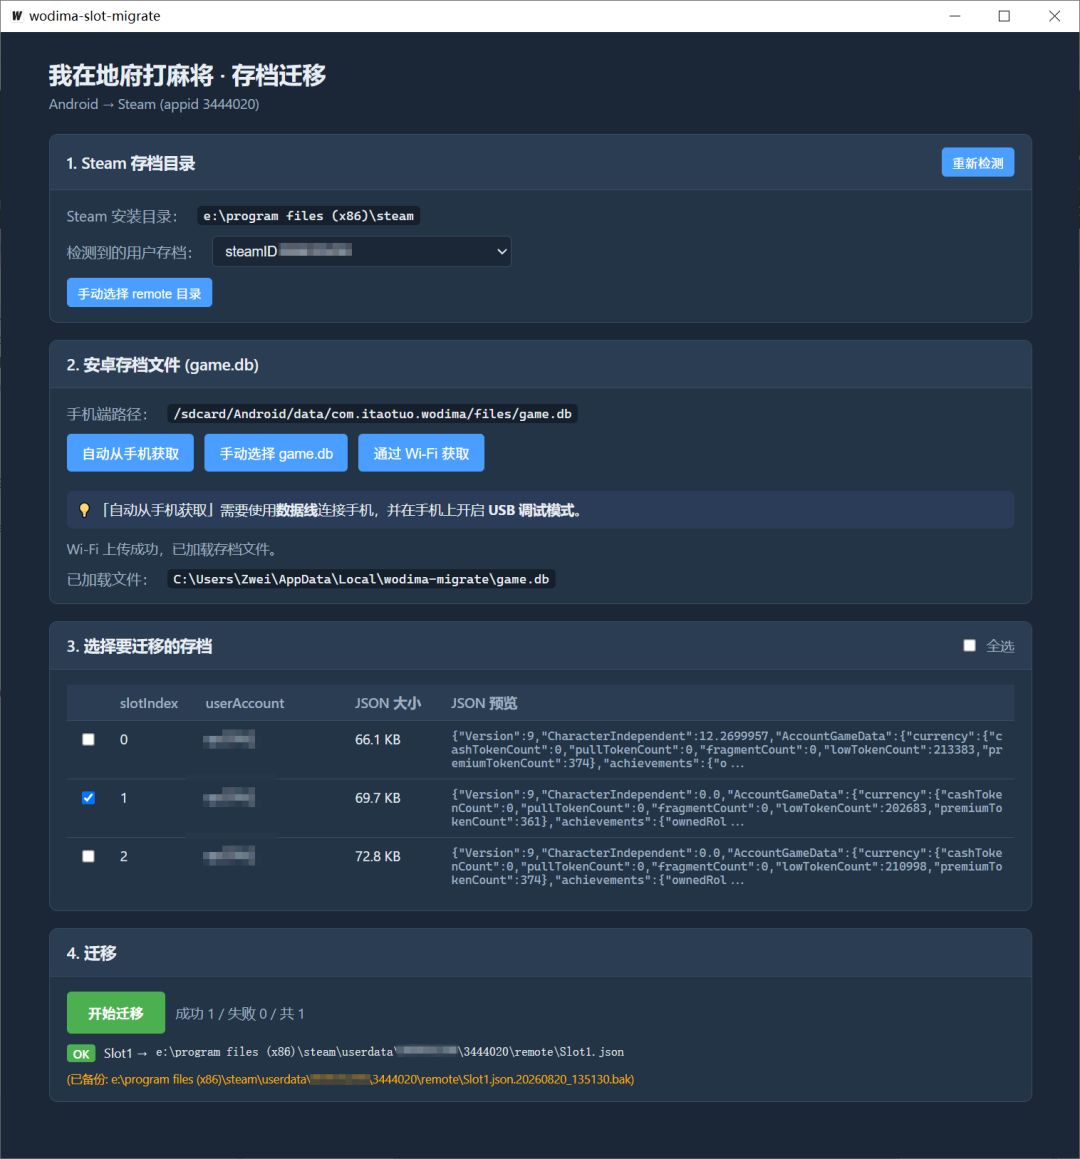Minimize the wodima-slot-migrate window
The image size is (1080, 1159).
(x=955, y=16)
